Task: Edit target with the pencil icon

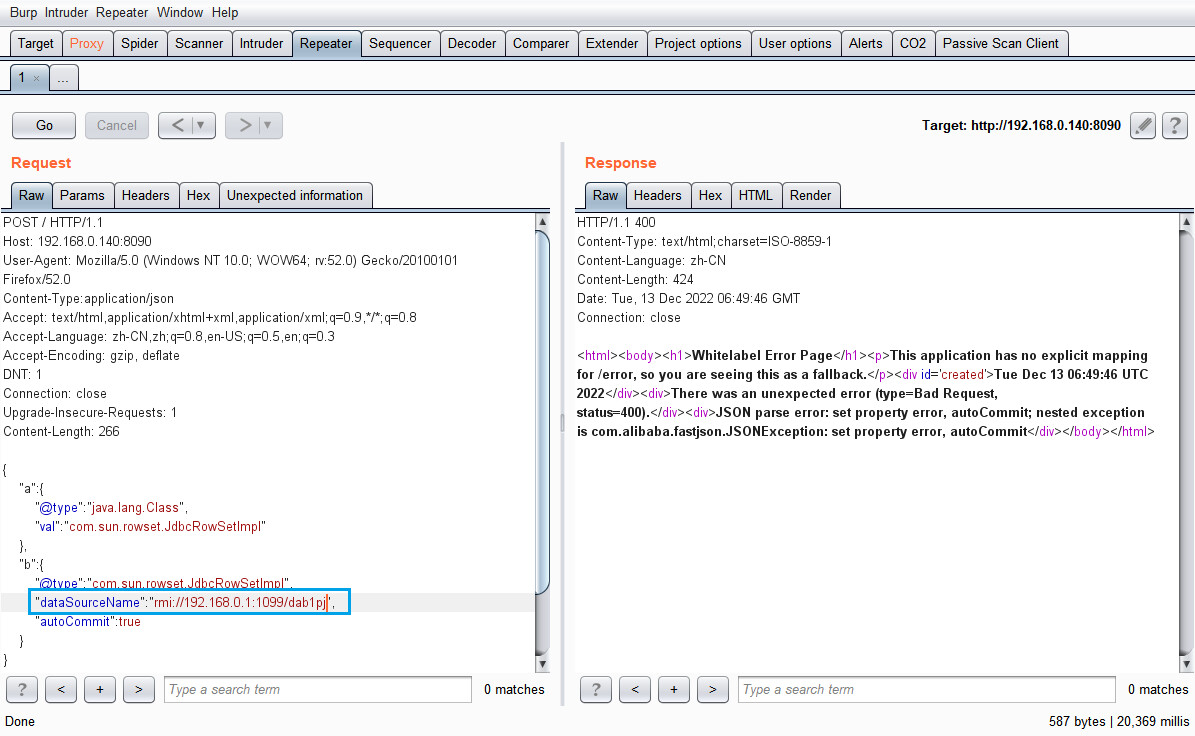Action: pos(1142,126)
